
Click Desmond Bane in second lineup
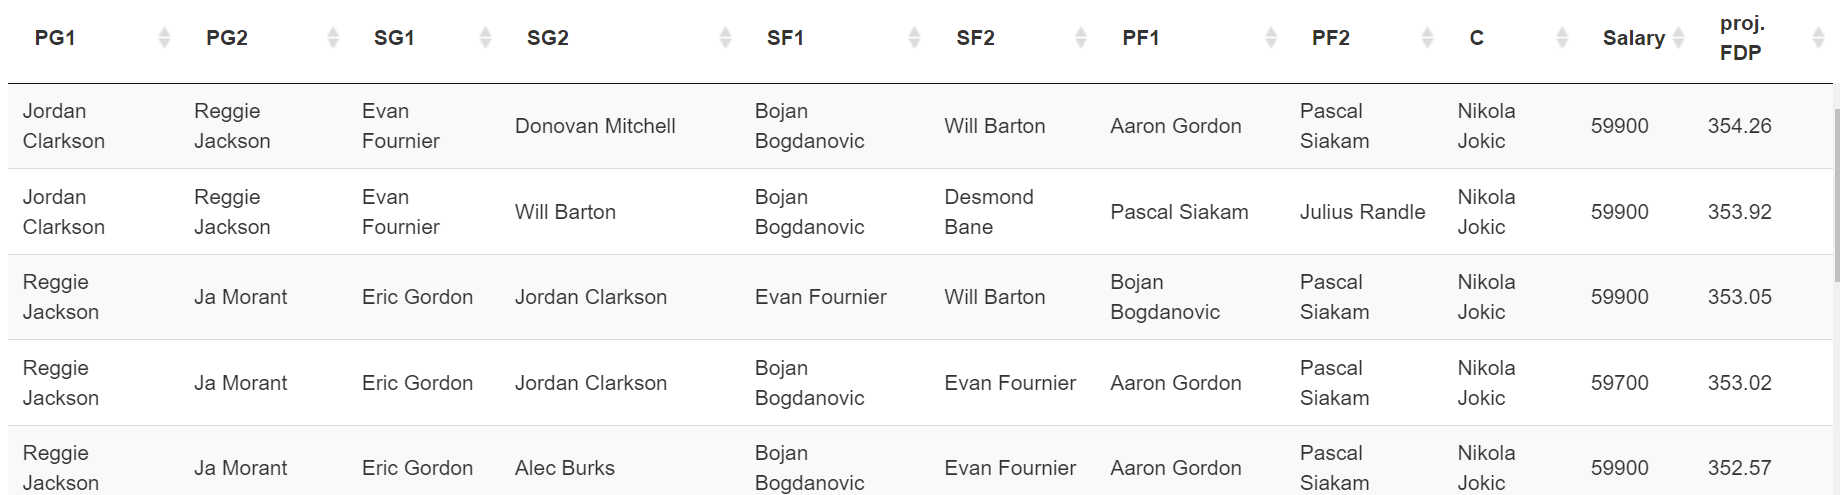click(989, 212)
